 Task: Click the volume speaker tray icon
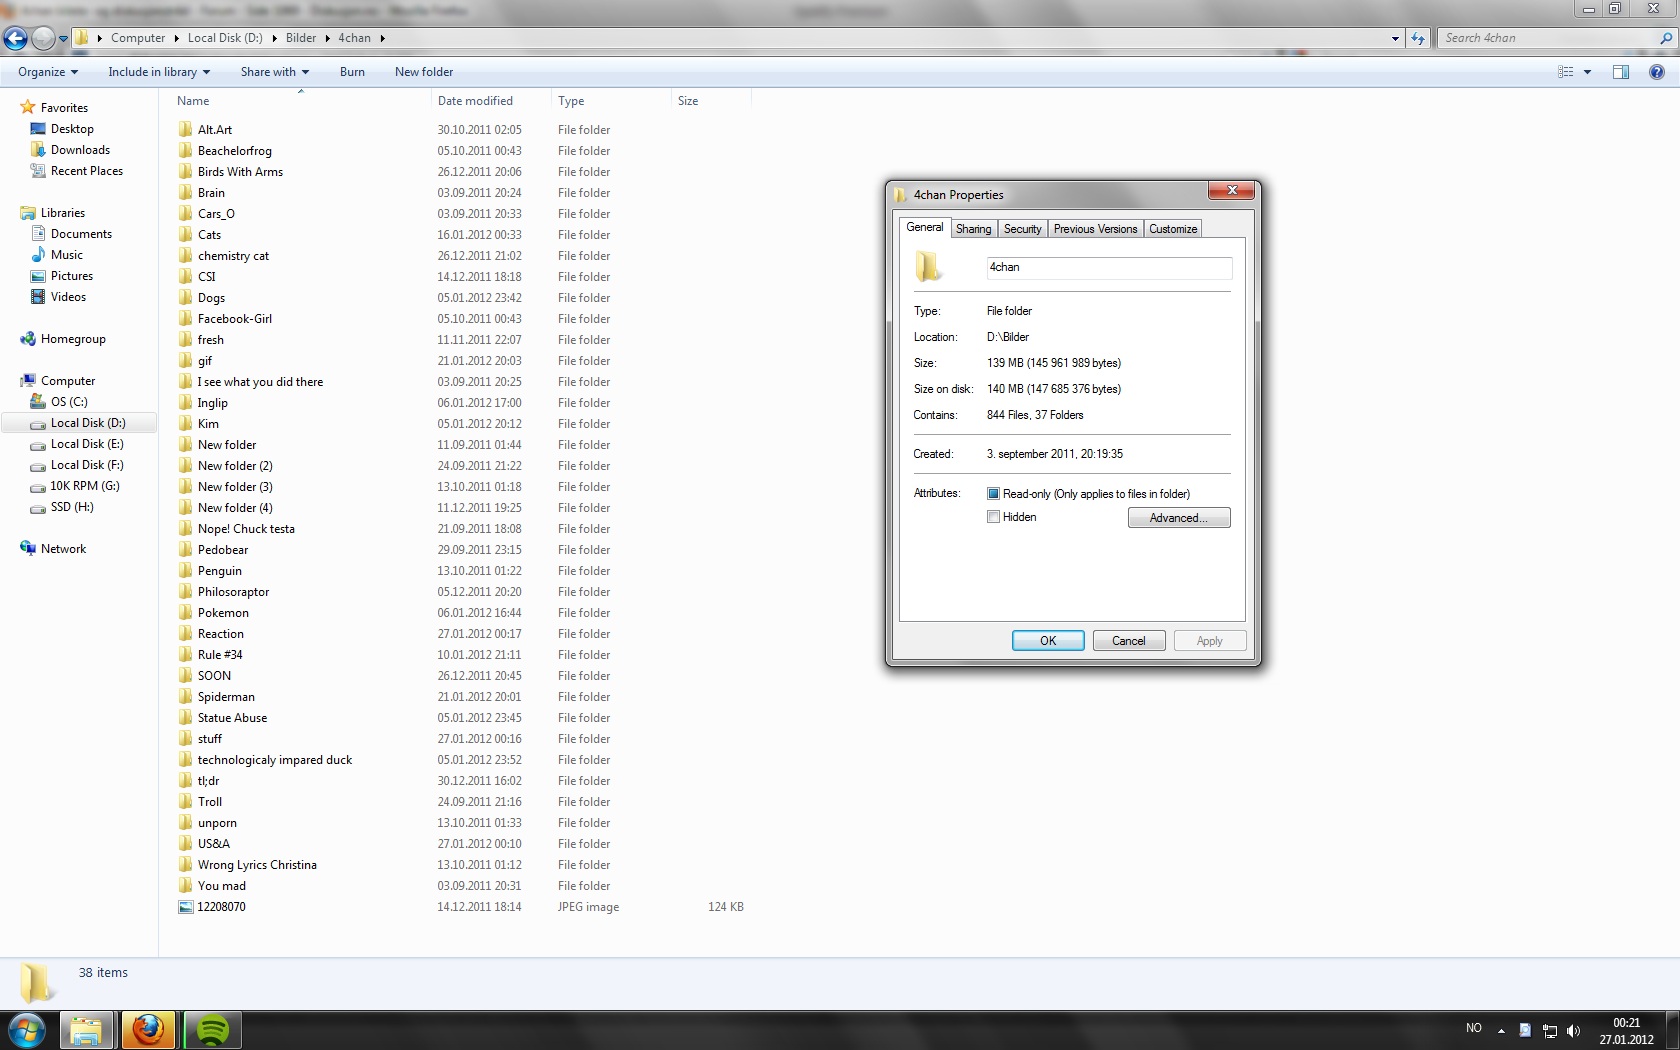1573,1030
